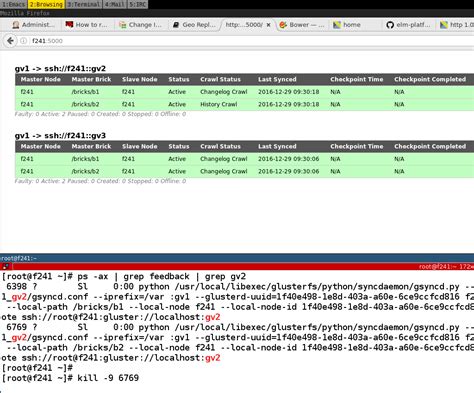Viewport: 474px width, 393px height.
Task: Click the Mozilla Firefox window title
Action: (x=25, y=13)
